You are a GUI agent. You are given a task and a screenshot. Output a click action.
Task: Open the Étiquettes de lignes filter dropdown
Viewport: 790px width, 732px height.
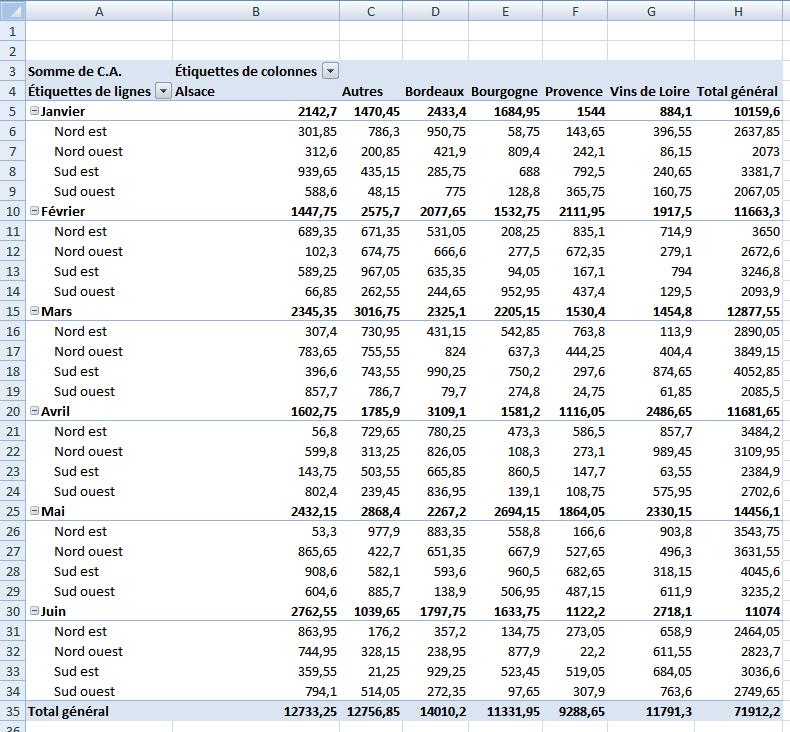pyautogui.click(x=163, y=91)
